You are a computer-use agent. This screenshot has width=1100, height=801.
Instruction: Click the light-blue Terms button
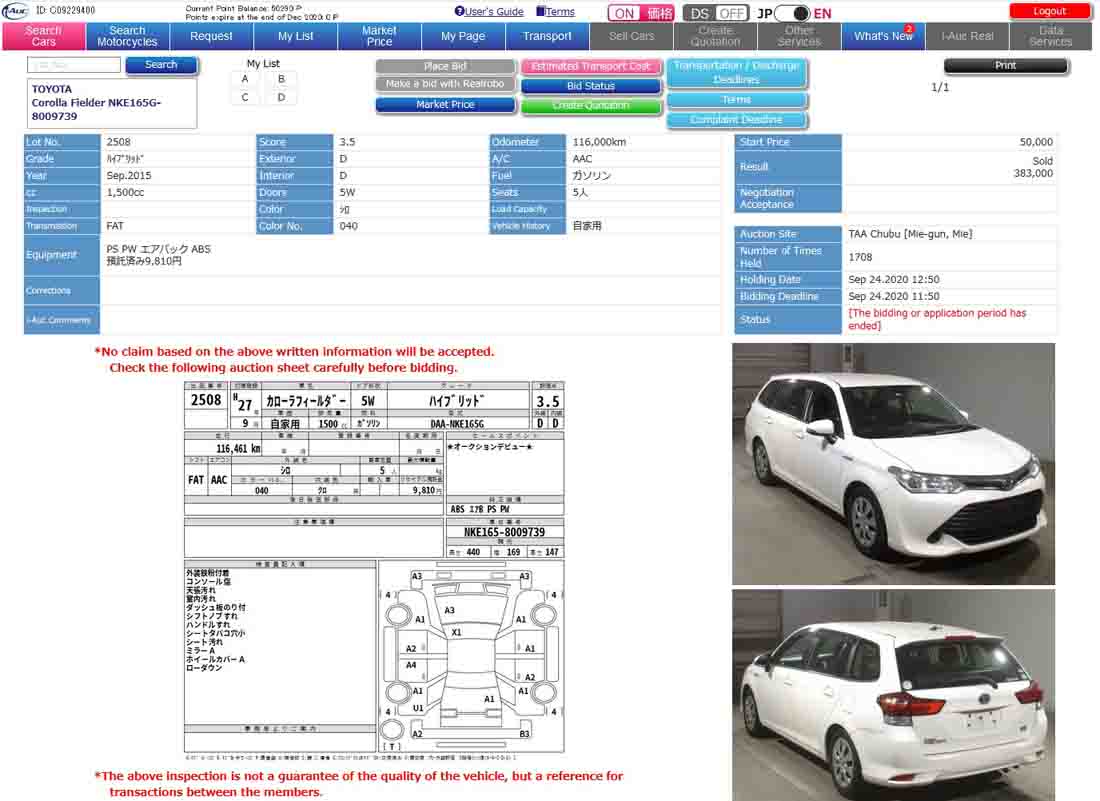click(737, 100)
